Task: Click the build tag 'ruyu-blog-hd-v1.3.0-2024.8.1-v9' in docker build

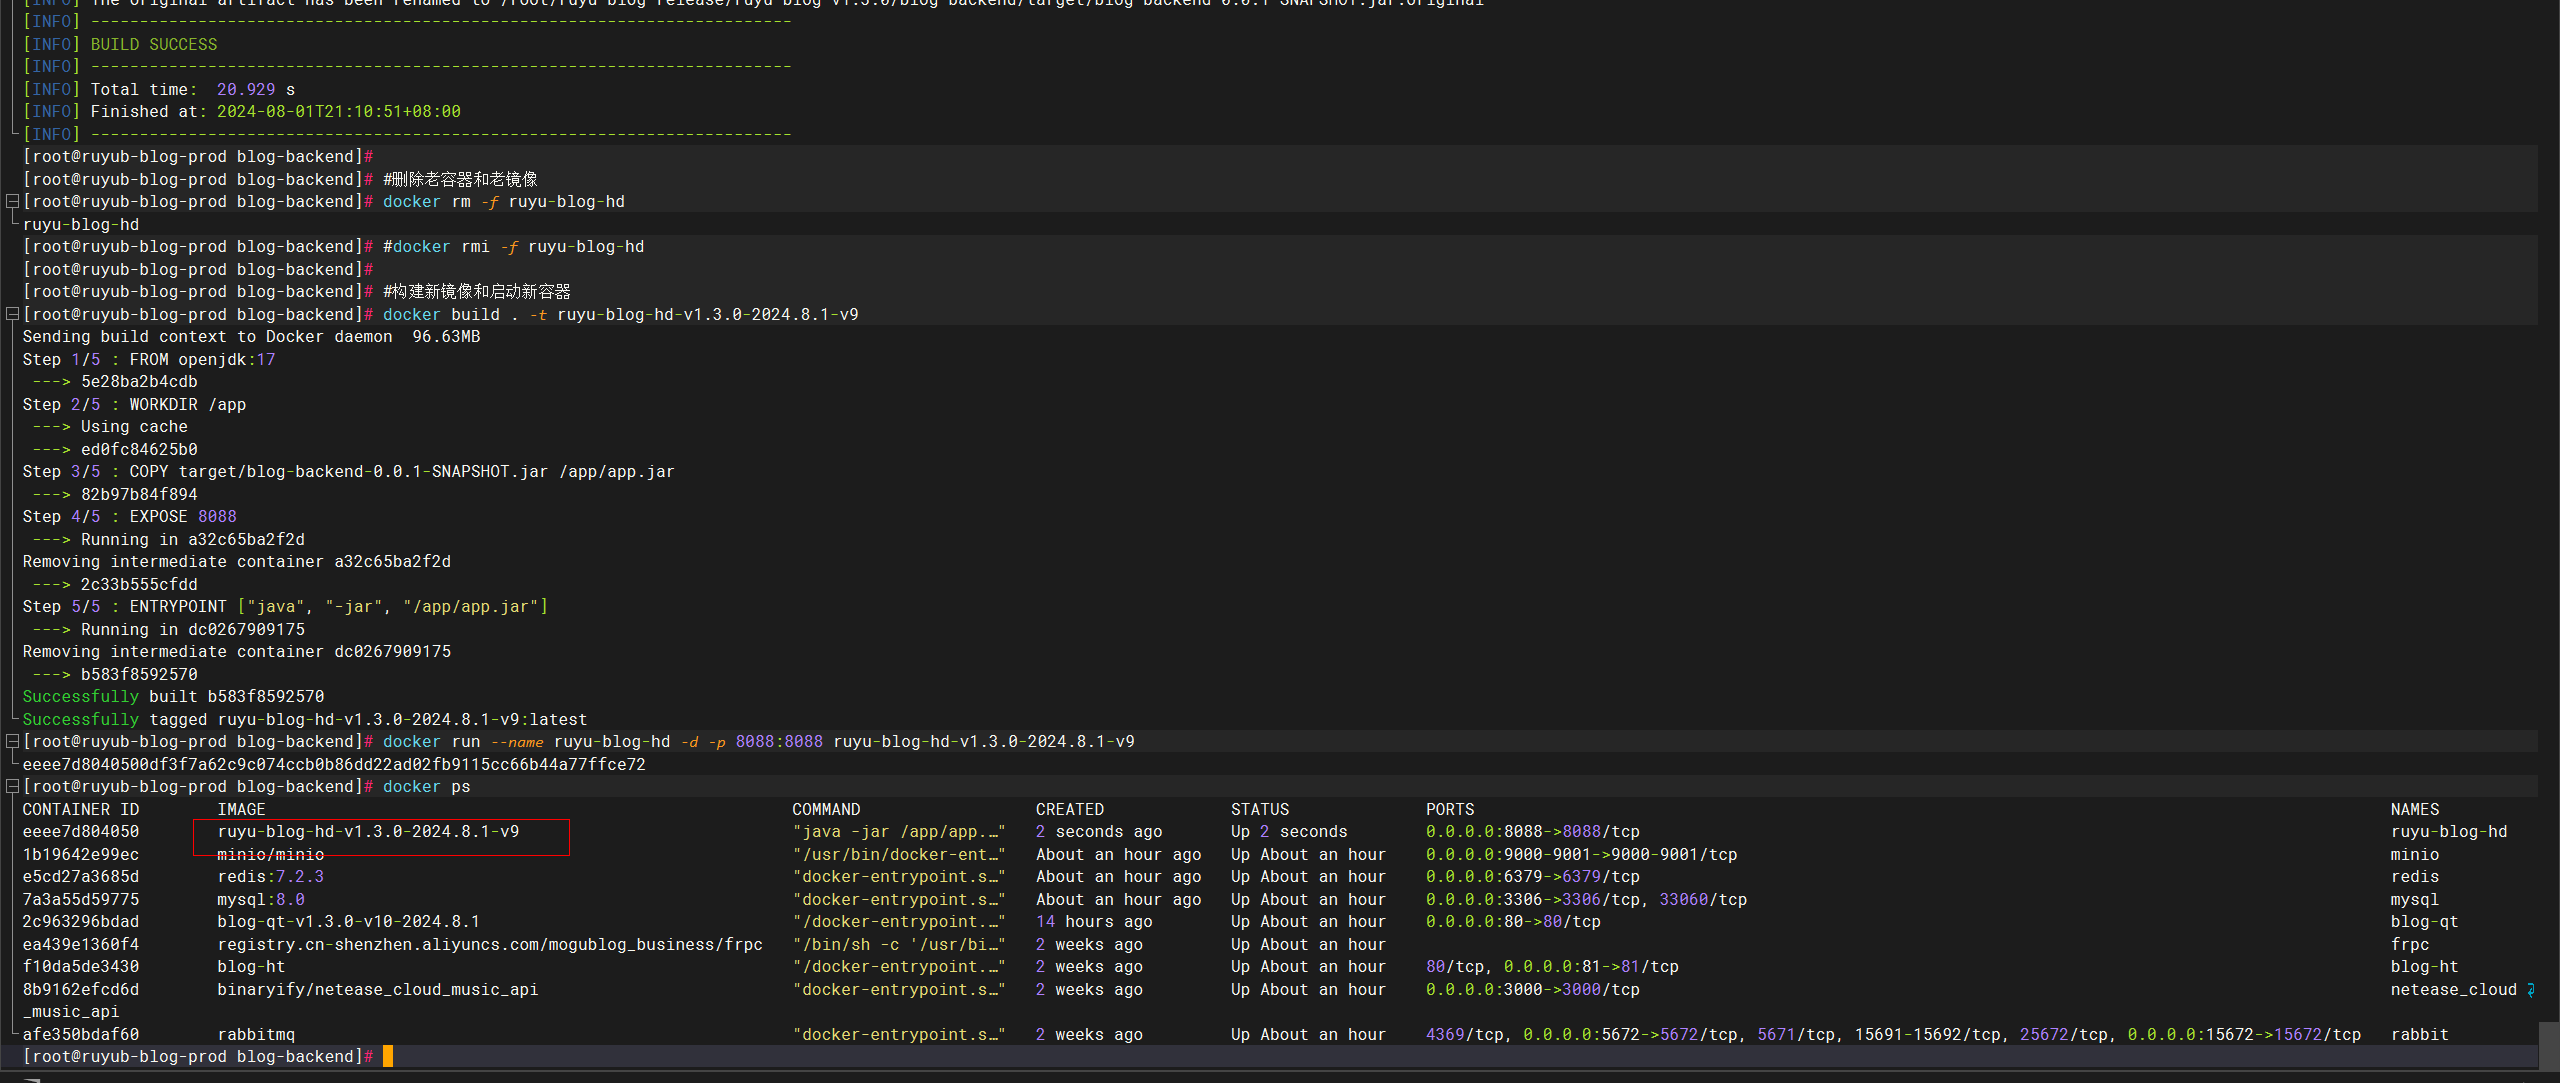Action: coord(708,314)
